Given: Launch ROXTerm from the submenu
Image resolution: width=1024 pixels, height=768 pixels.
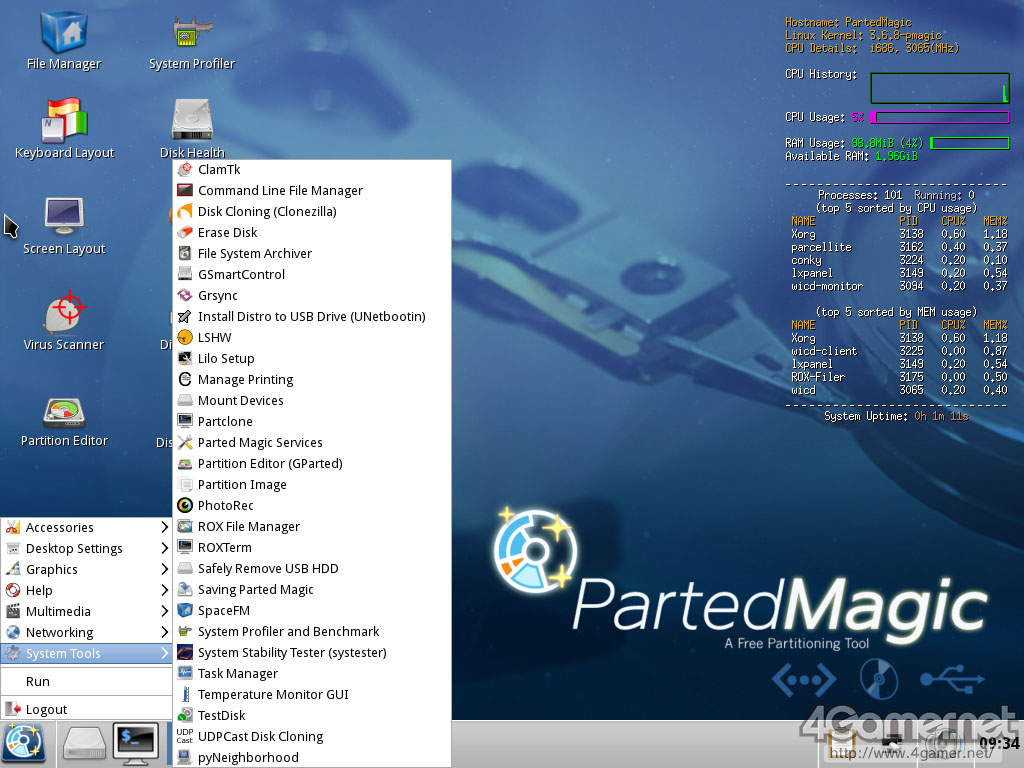Looking at the screenshot, I should (x=312, y=547).
